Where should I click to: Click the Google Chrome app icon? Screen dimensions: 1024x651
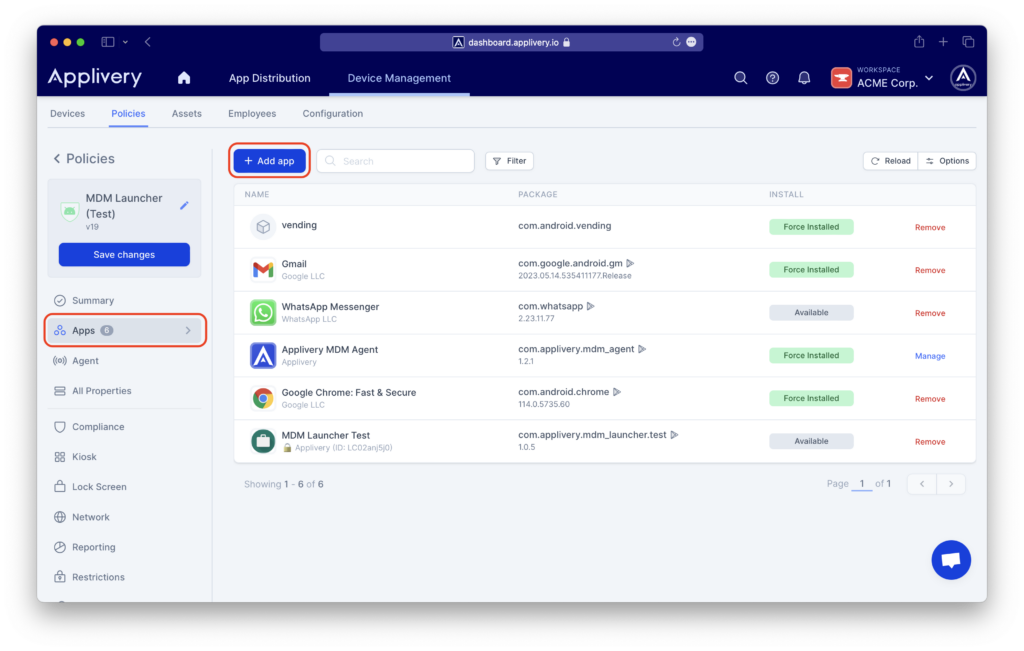click(263, 398)
